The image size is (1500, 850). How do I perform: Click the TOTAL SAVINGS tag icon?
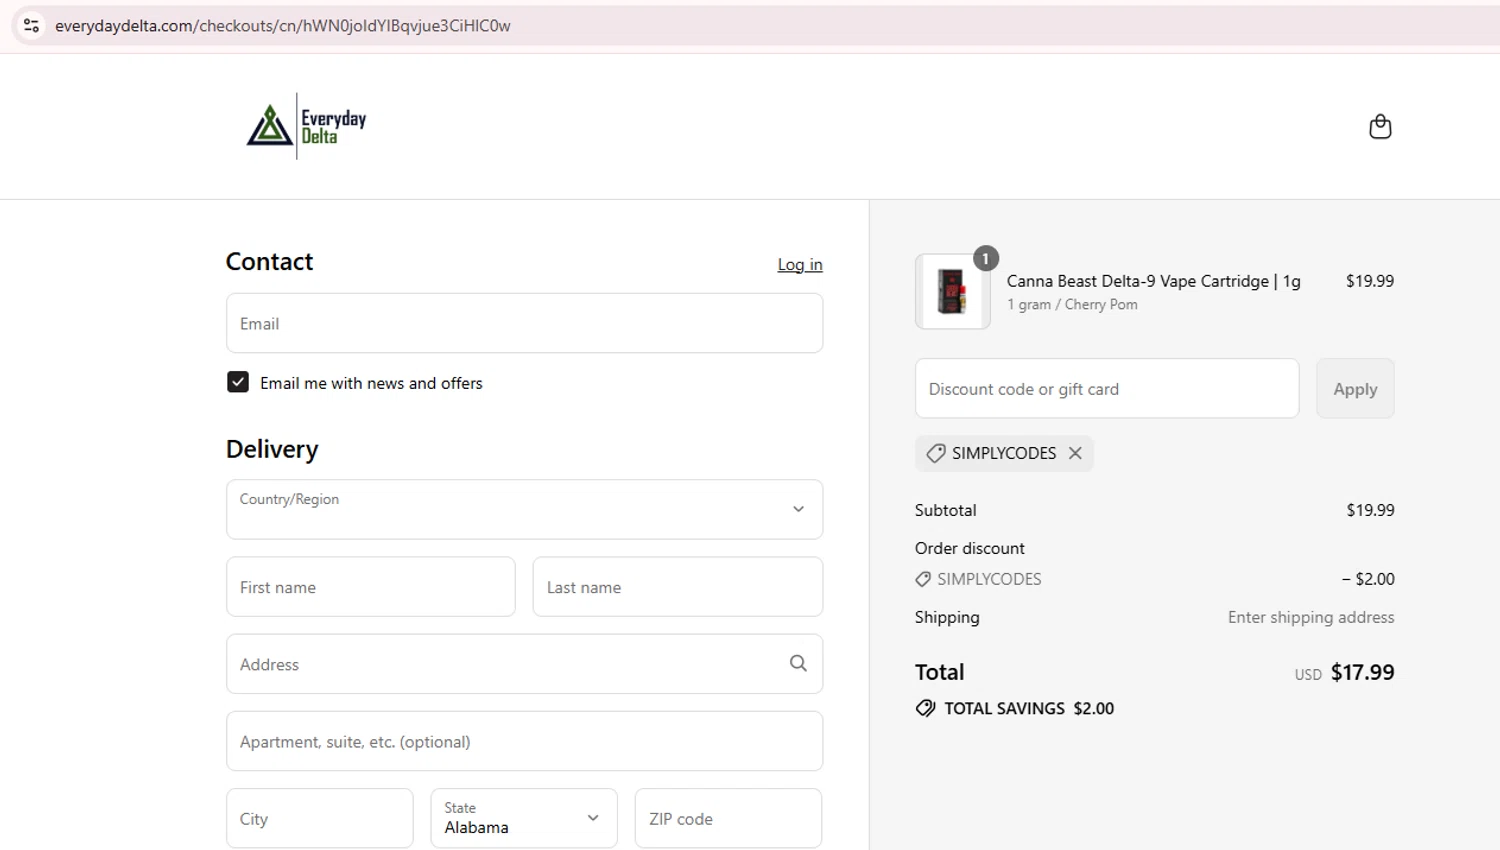pos(925,708)
